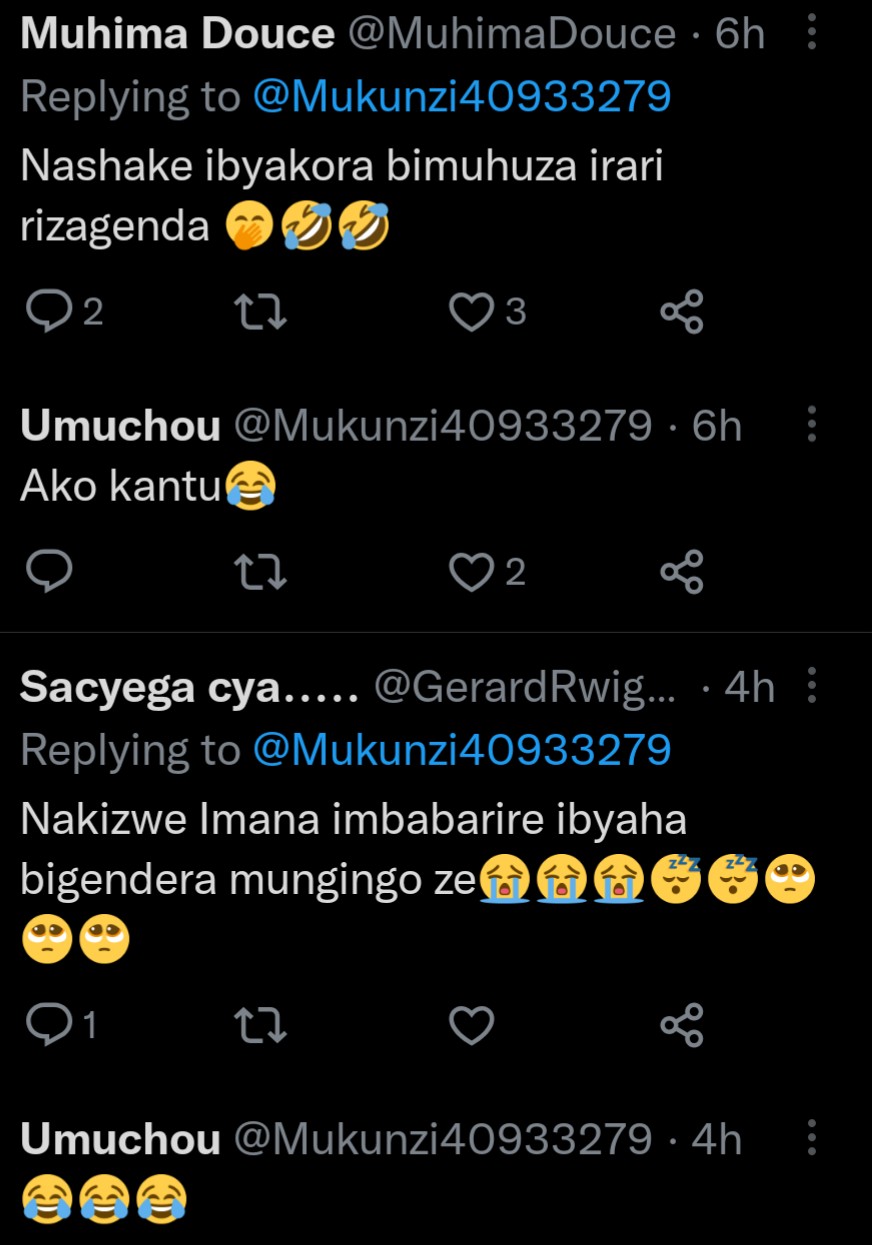Image resolution: width=872 pixels, height=1245 pixels.
Task: Open more options on Umuchou's last tweet
Action: click(x=811, y=1139)
